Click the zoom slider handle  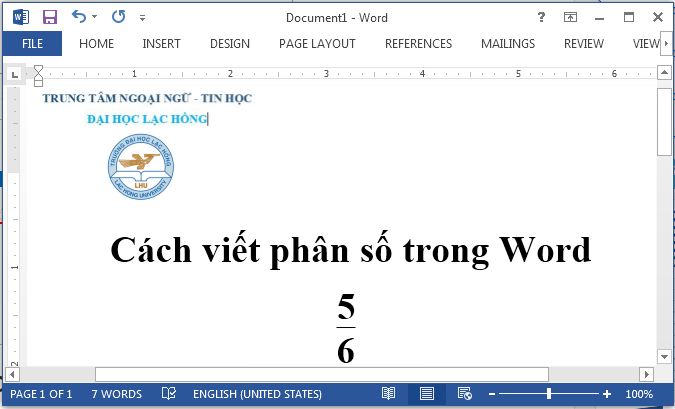pyautogui.click(x=549, y=394)
